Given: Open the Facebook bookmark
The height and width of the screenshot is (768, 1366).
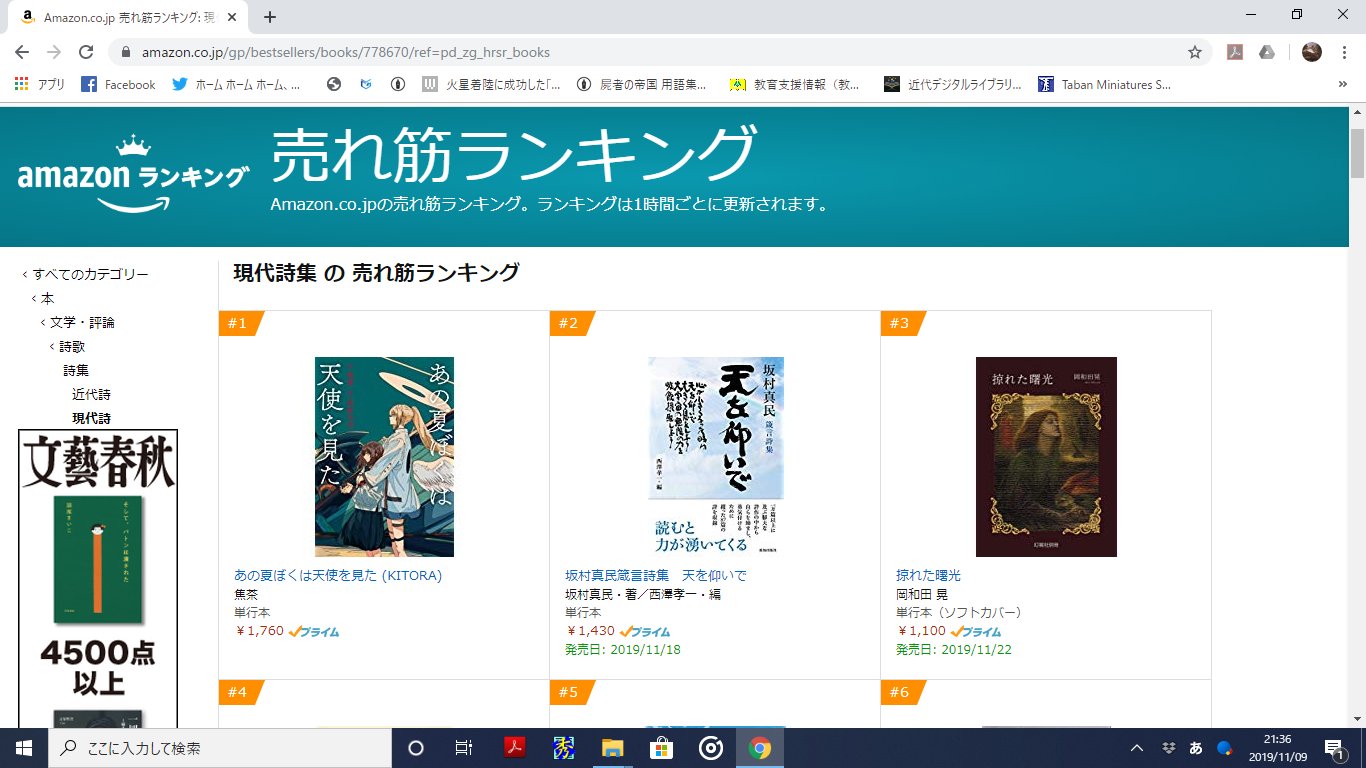Looking at the screenshot, I should [118, 85].
